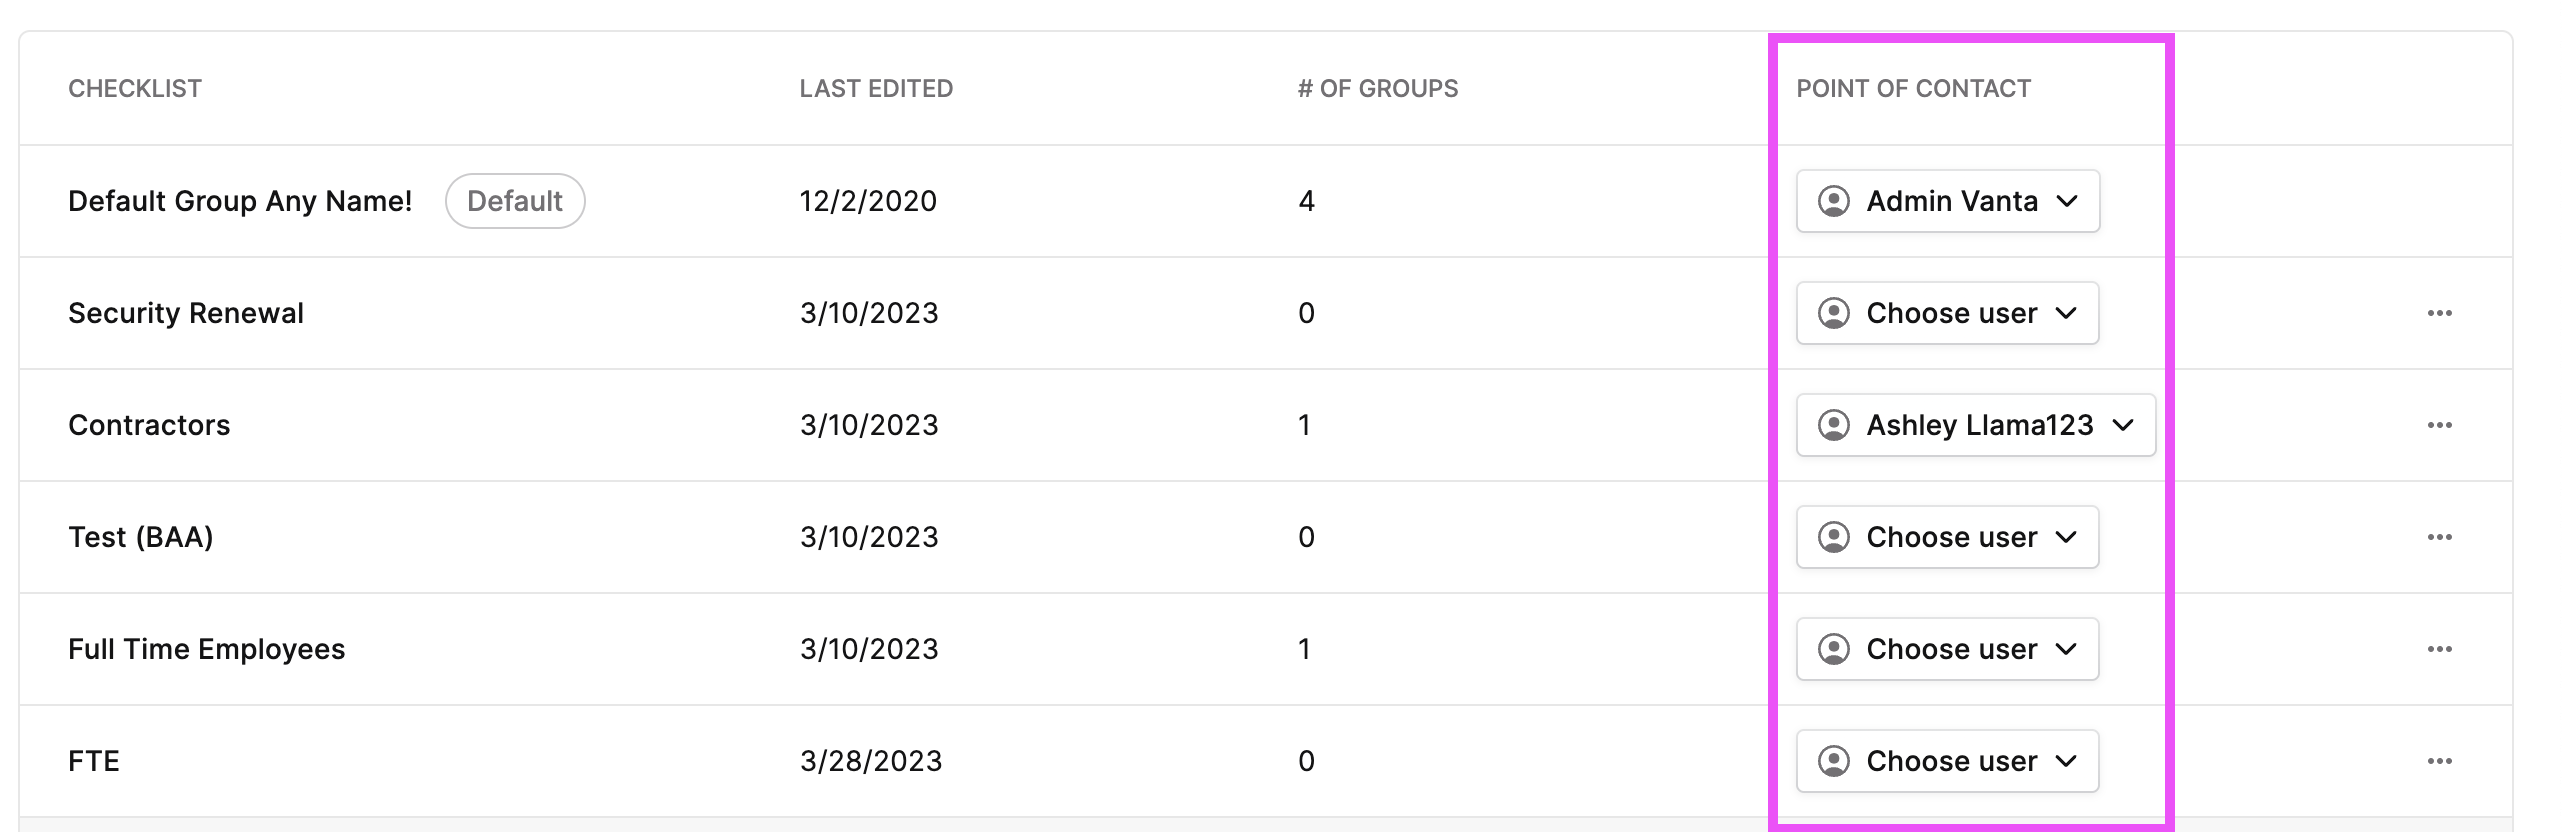Choose user for Test (BAA) checklist
This screenshot has height=832, width=2562.
coord(1947,537)
